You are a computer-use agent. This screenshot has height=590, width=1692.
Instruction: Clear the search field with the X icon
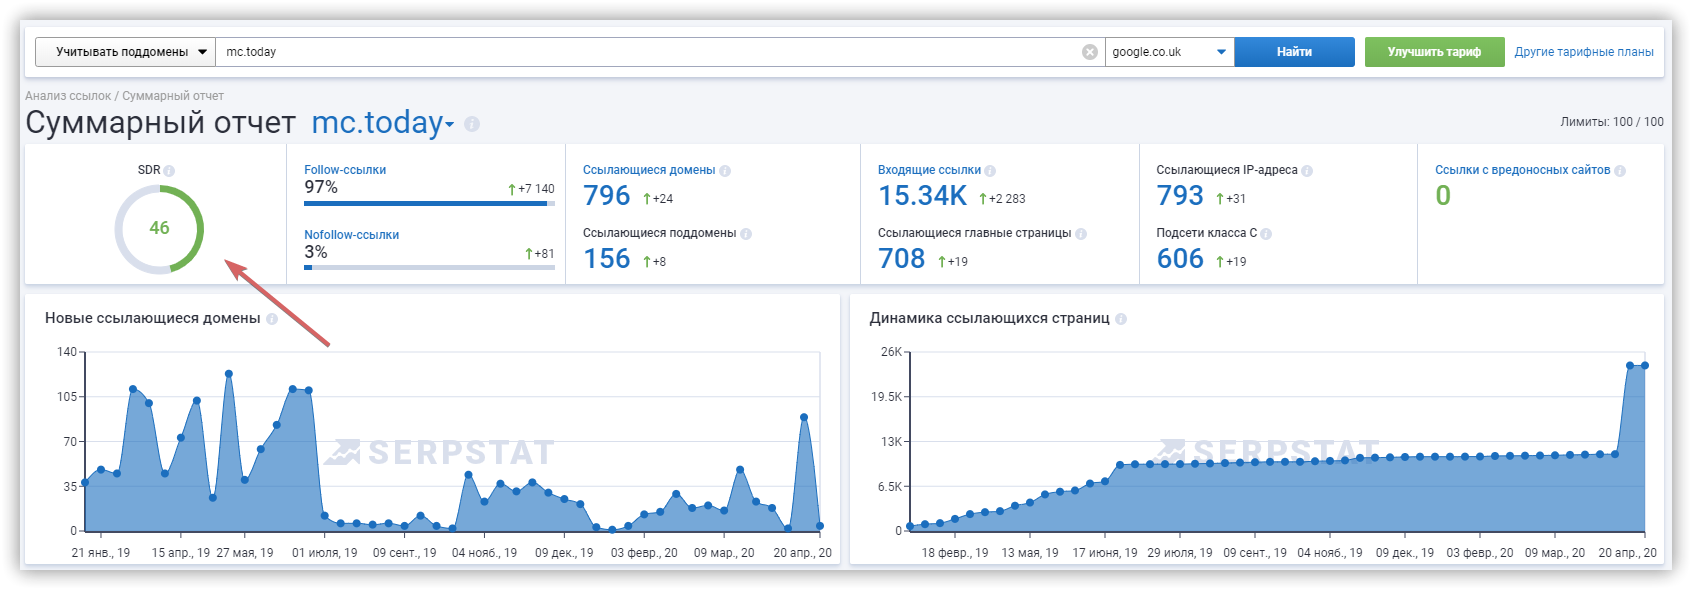tap(1090, 52)
